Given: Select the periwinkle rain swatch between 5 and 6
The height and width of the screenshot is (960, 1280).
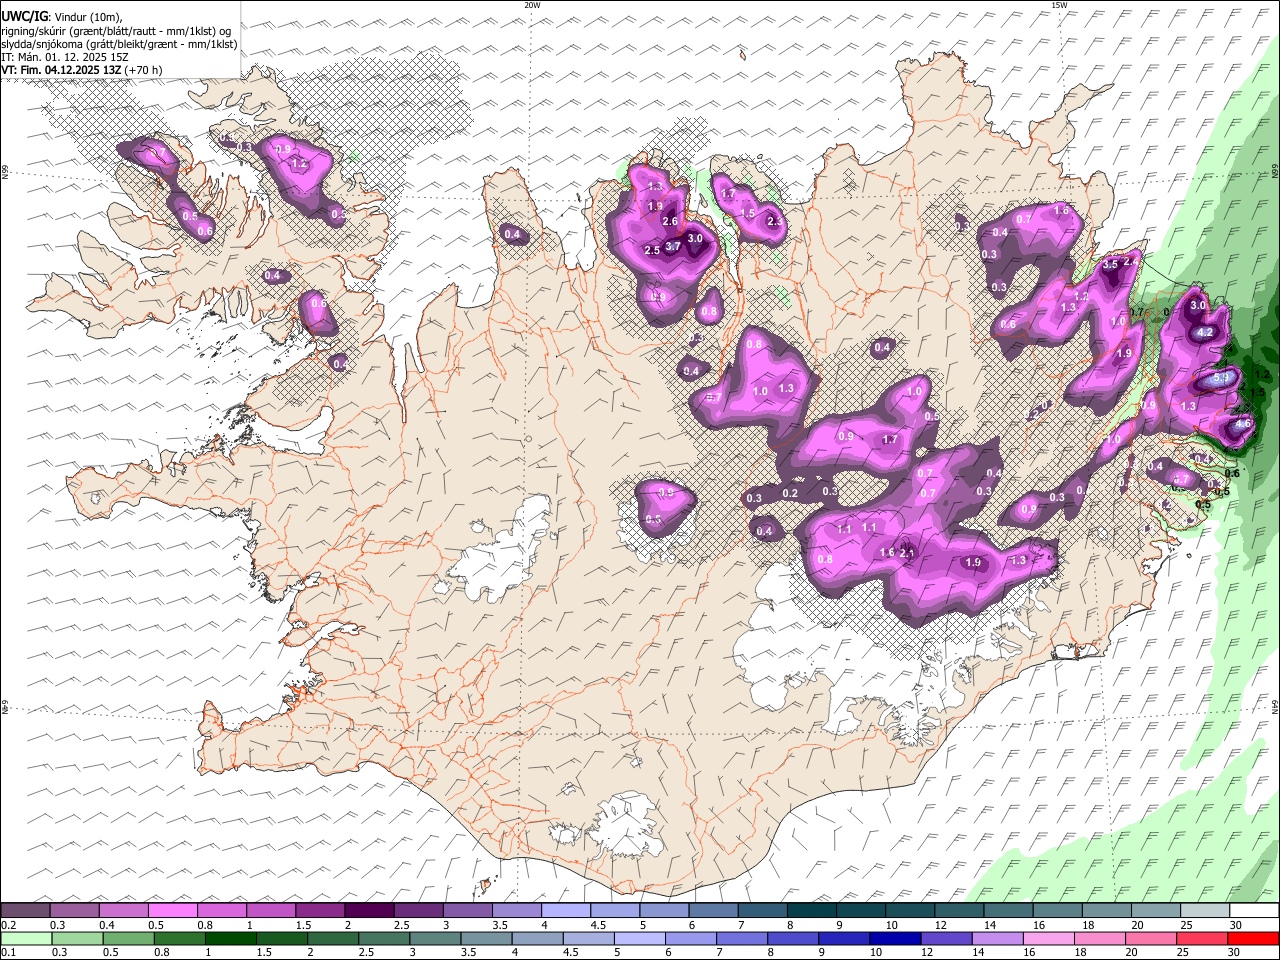Looking at the screenshot, I should tap(639, 939).
